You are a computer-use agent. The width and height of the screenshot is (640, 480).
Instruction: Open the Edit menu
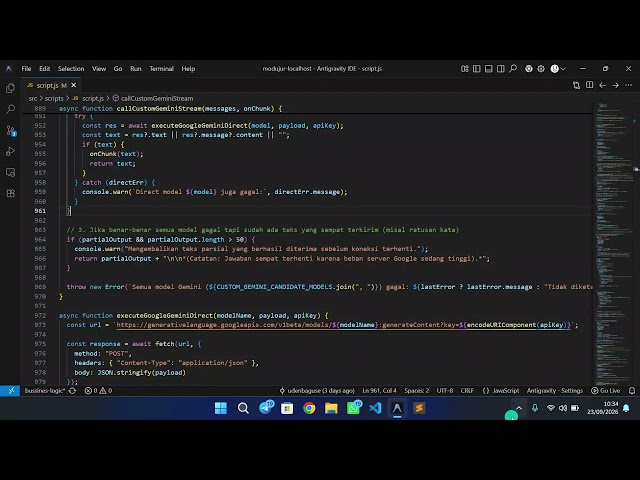44,69
